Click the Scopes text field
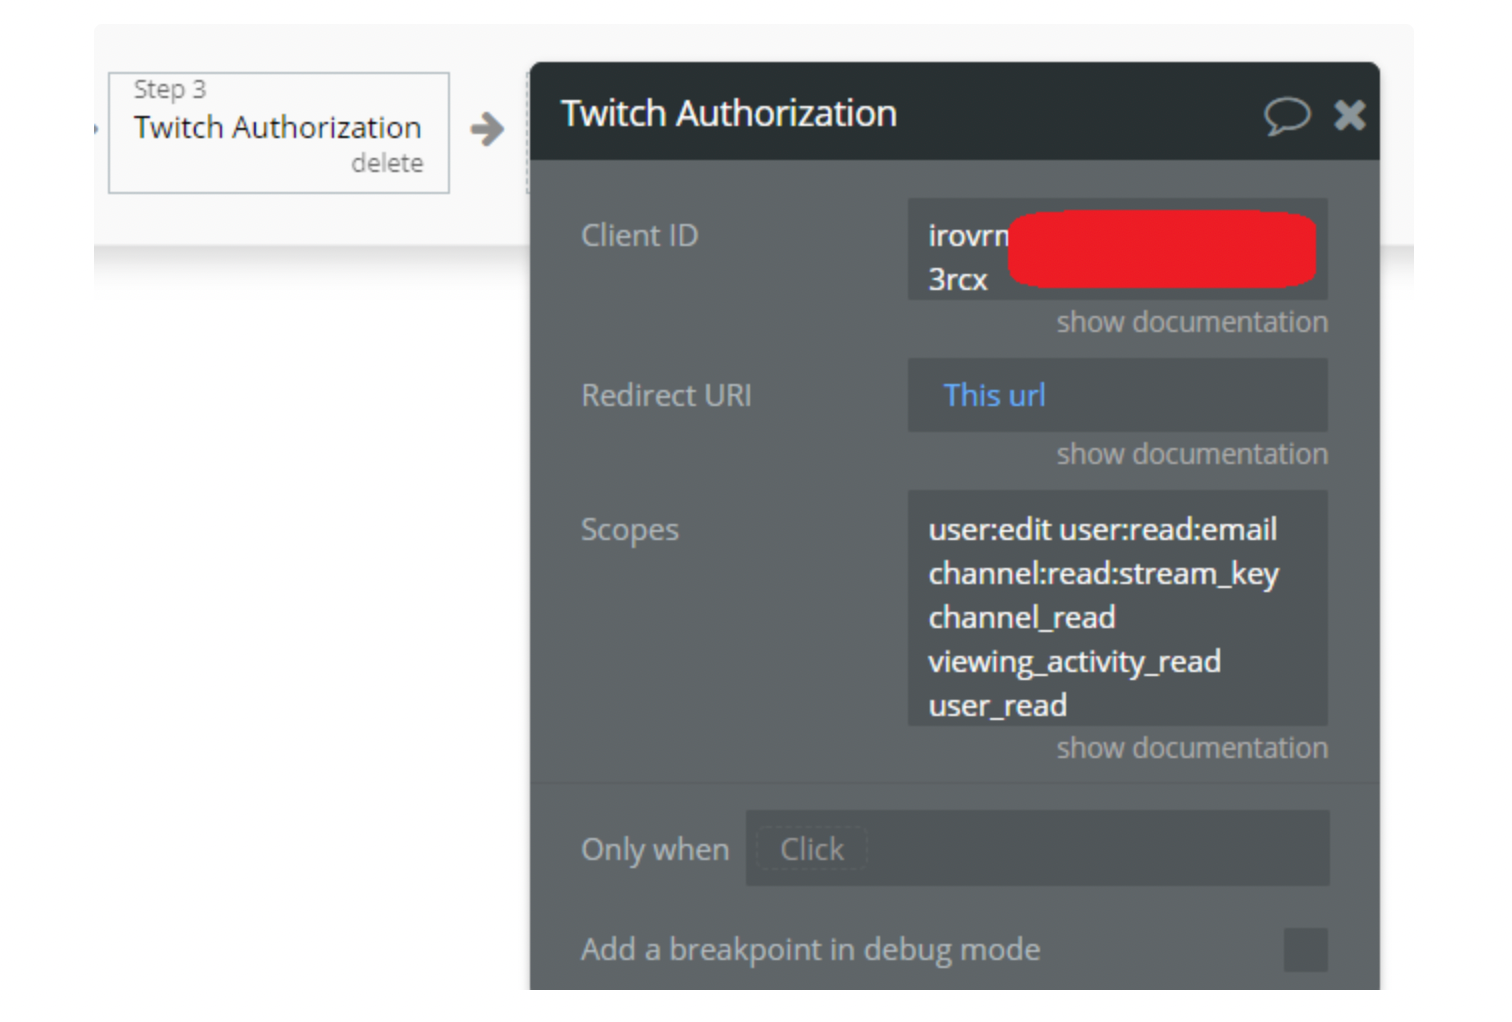Viewport: 1512px width, 1022px height. pyautogui.click(x=1117, y=608)
